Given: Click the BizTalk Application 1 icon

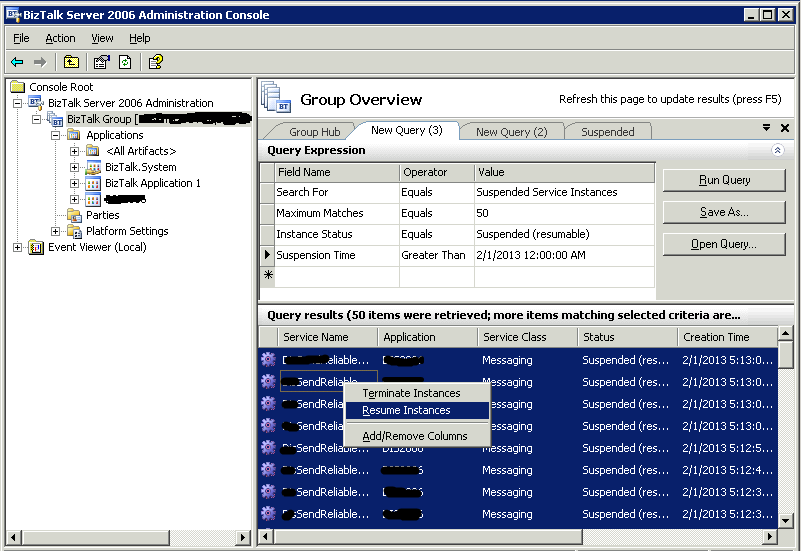Looking at the screenshot, I should click(x=93, y=183).
